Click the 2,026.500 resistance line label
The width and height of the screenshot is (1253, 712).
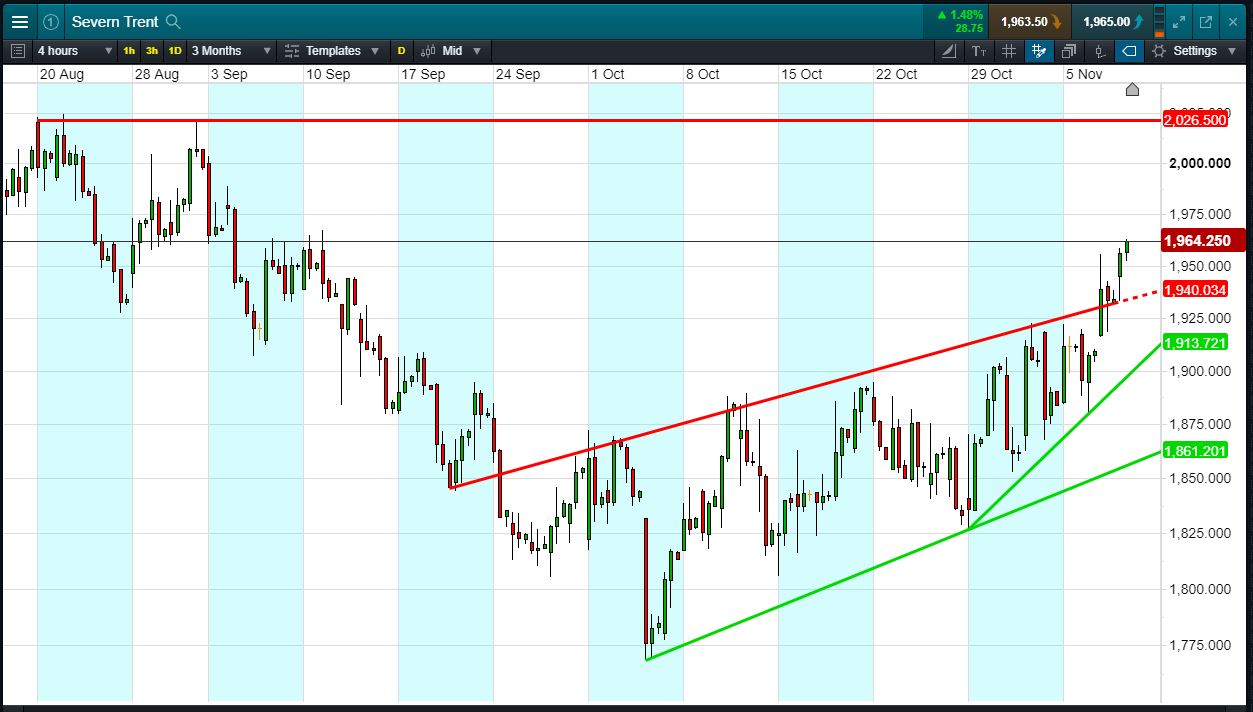1195,120
